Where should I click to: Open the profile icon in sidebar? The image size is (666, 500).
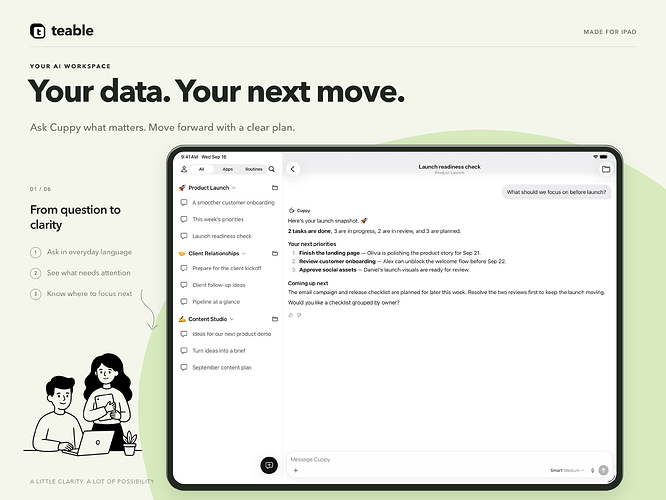tap(184, 169)
